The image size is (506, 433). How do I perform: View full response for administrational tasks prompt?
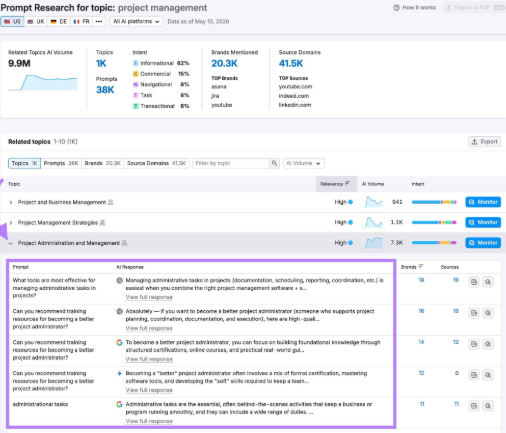click(149, 421)
